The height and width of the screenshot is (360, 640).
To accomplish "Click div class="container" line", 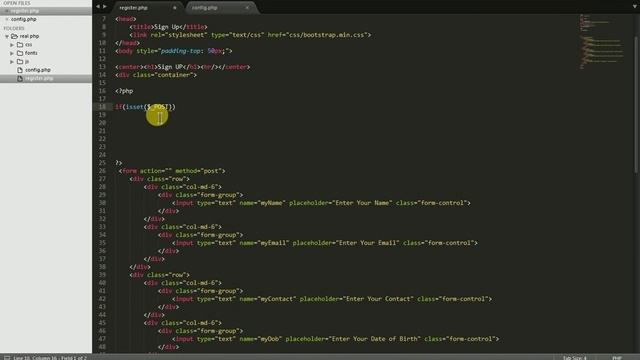I will [156, 75].
